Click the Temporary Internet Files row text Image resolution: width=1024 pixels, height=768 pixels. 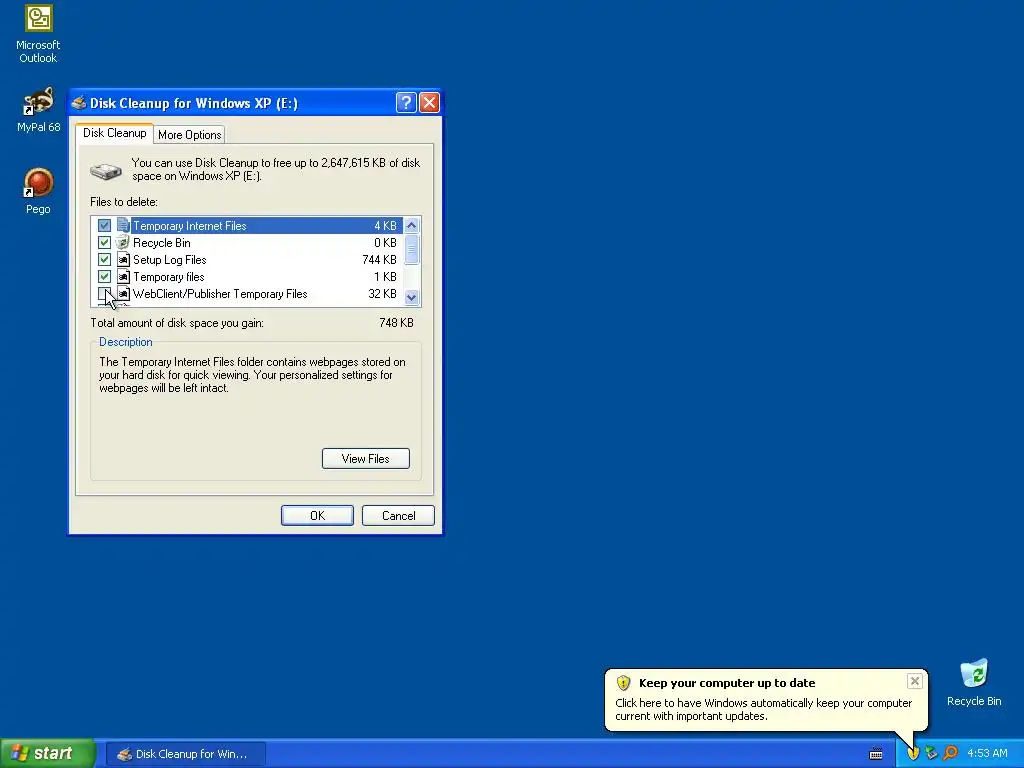[x=189, y=225]
